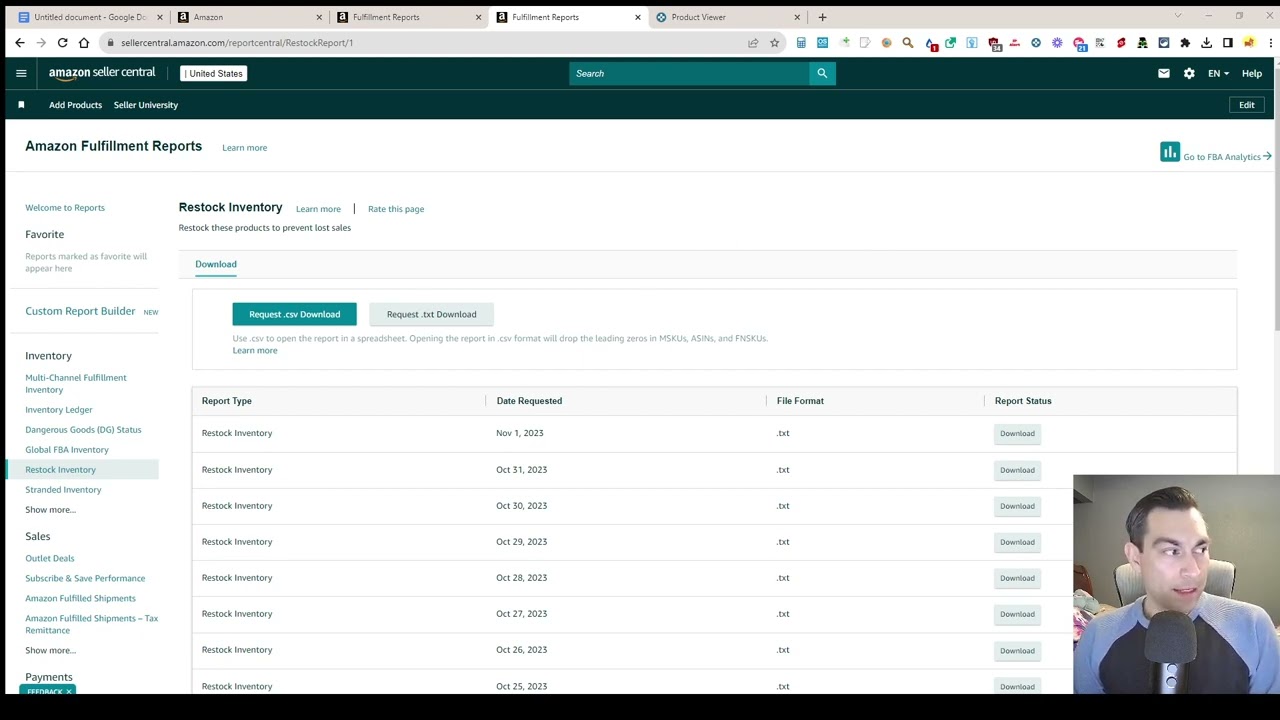The height and width of the screenshot is (720, 1280).
Task: Open the Add Products menu item
Action: point(75,105)
